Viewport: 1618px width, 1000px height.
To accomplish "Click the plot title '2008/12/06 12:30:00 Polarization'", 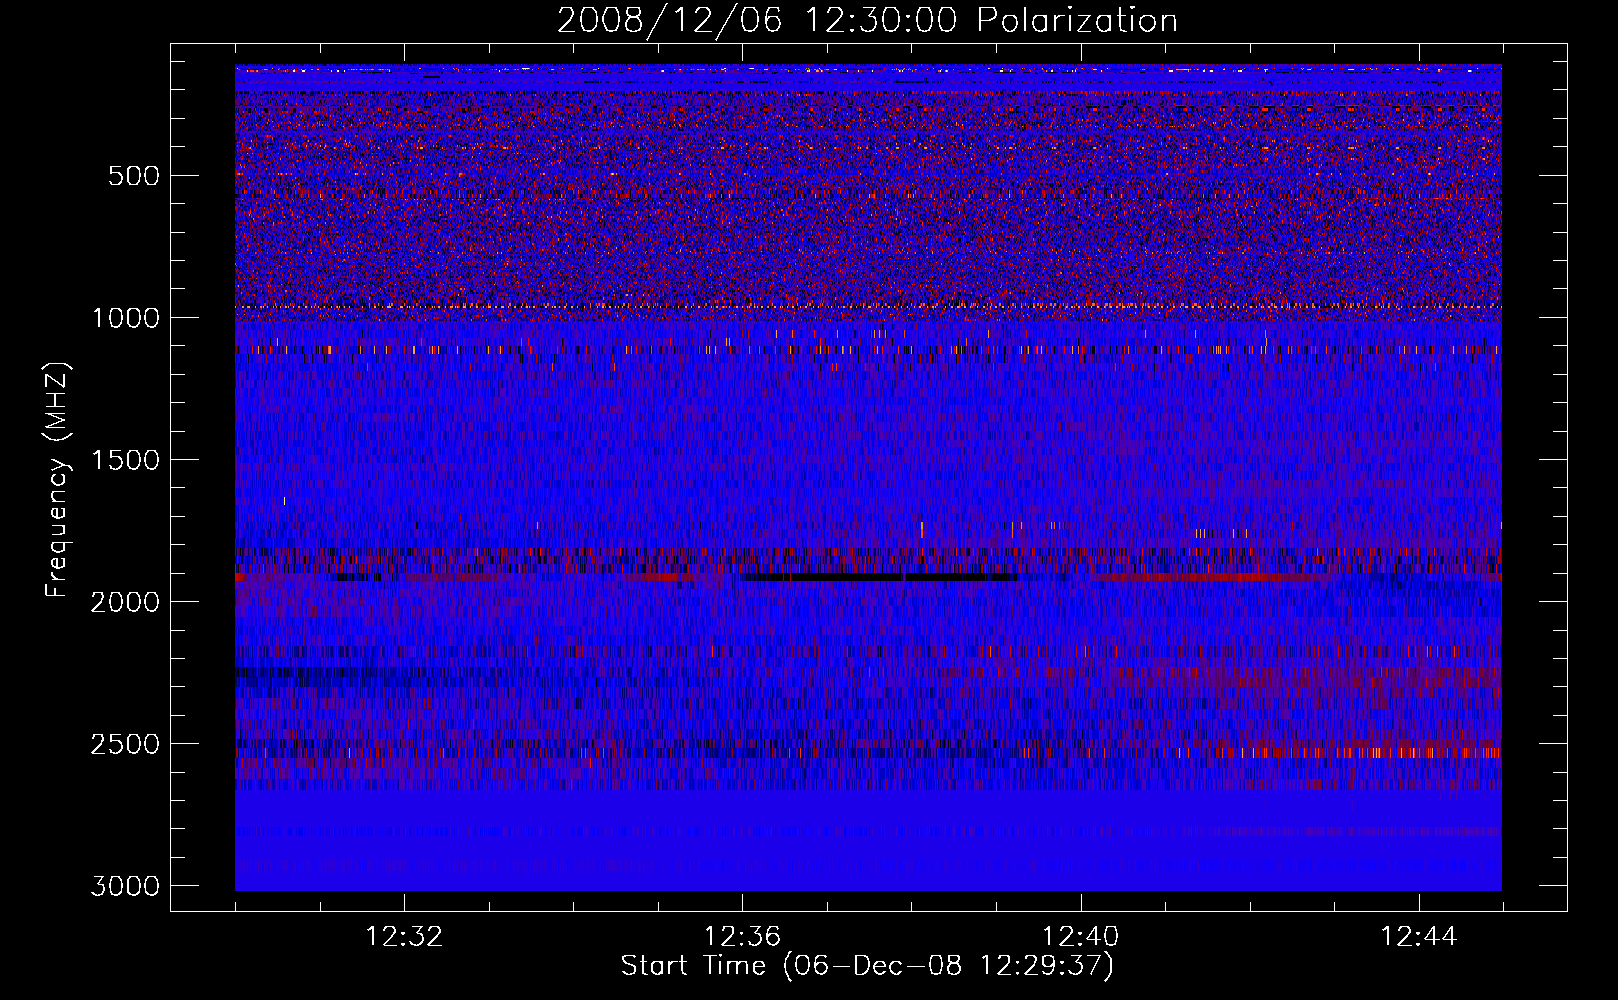I will tap(867, 20).
